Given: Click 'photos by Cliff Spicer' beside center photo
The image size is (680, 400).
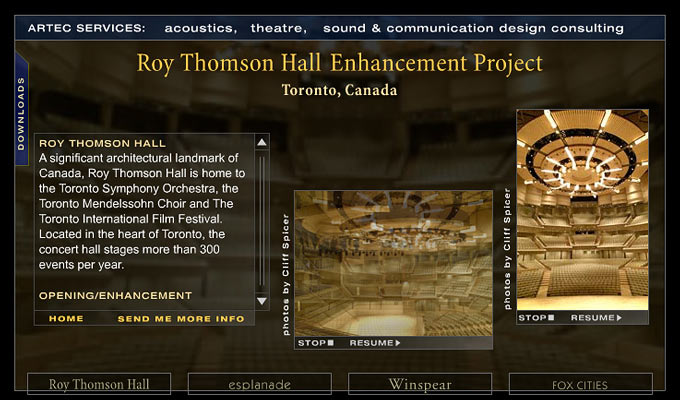Looking at the screenshot, I should (x=285, y=274).
